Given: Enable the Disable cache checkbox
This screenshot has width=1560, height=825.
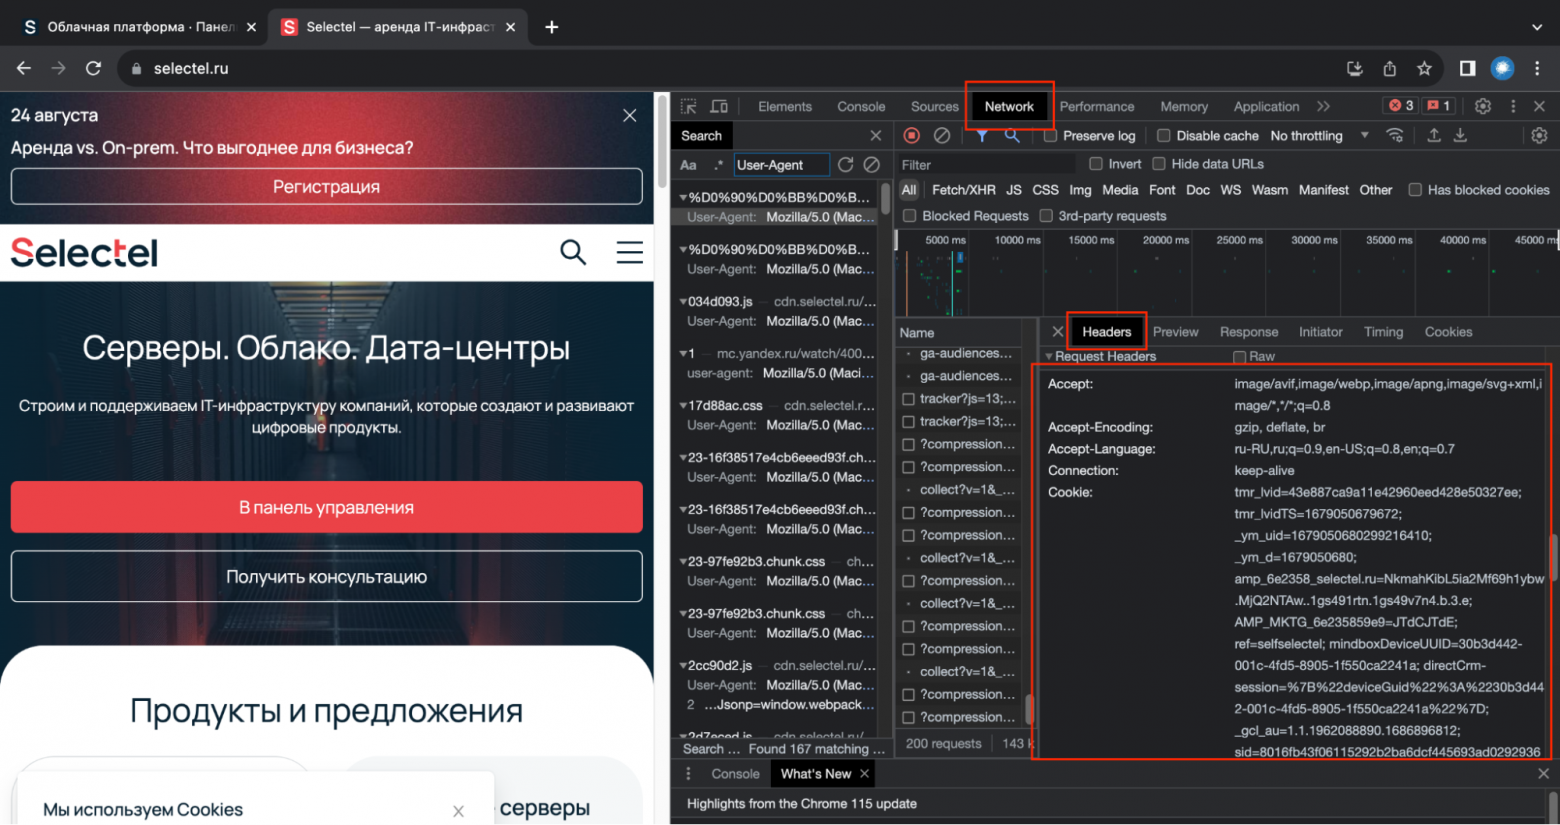Looking at the screenshot, I should (x=1163, y=136).
